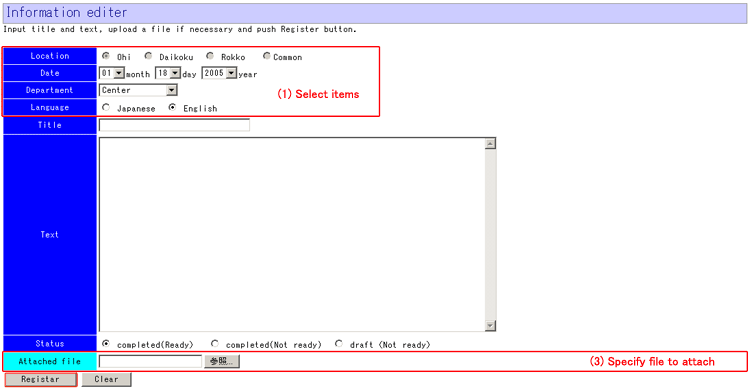Choose Daikoku as the location
This screenshot has height=390, width=750.
[149, 56]
